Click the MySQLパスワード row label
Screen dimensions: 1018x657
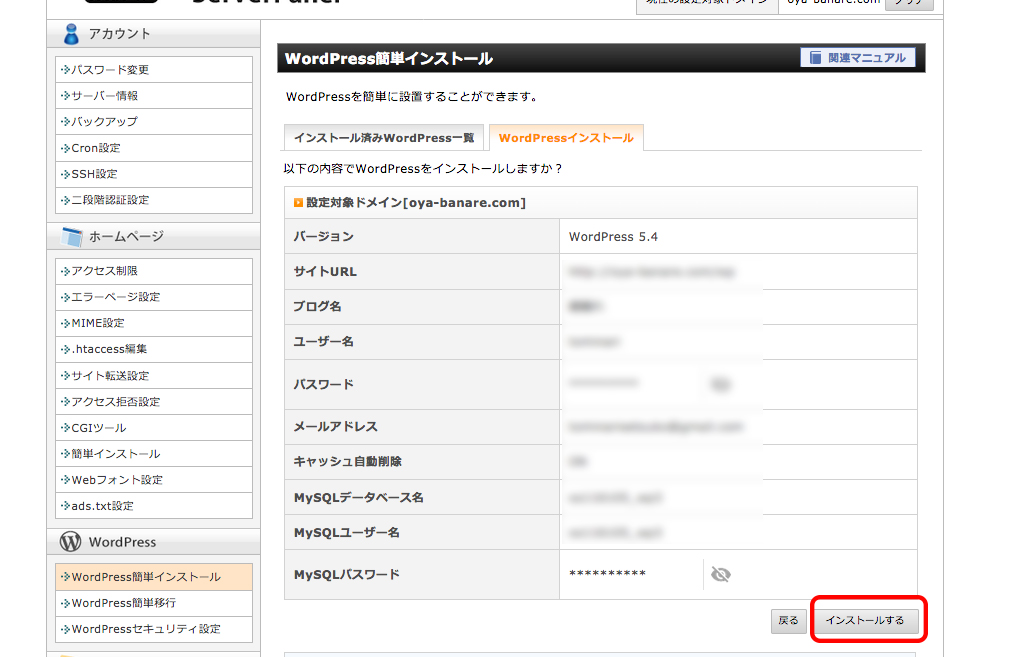[x=347, y=575]
